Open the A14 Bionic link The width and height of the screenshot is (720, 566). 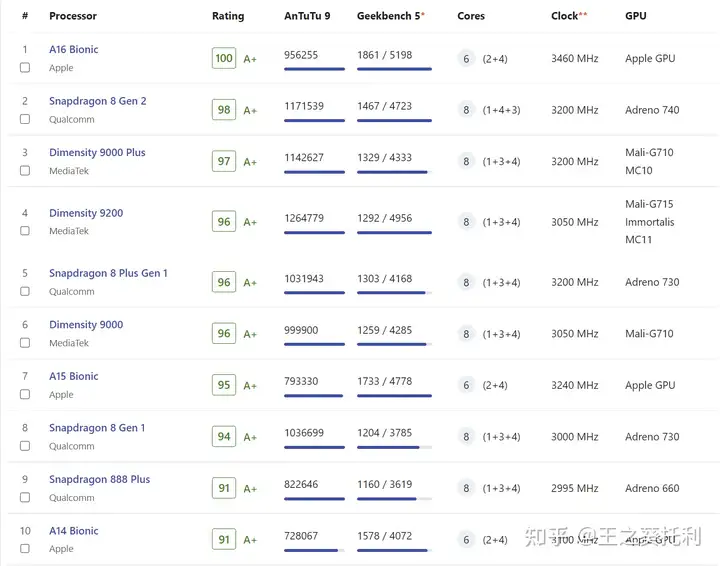click(x=73, y=531)
